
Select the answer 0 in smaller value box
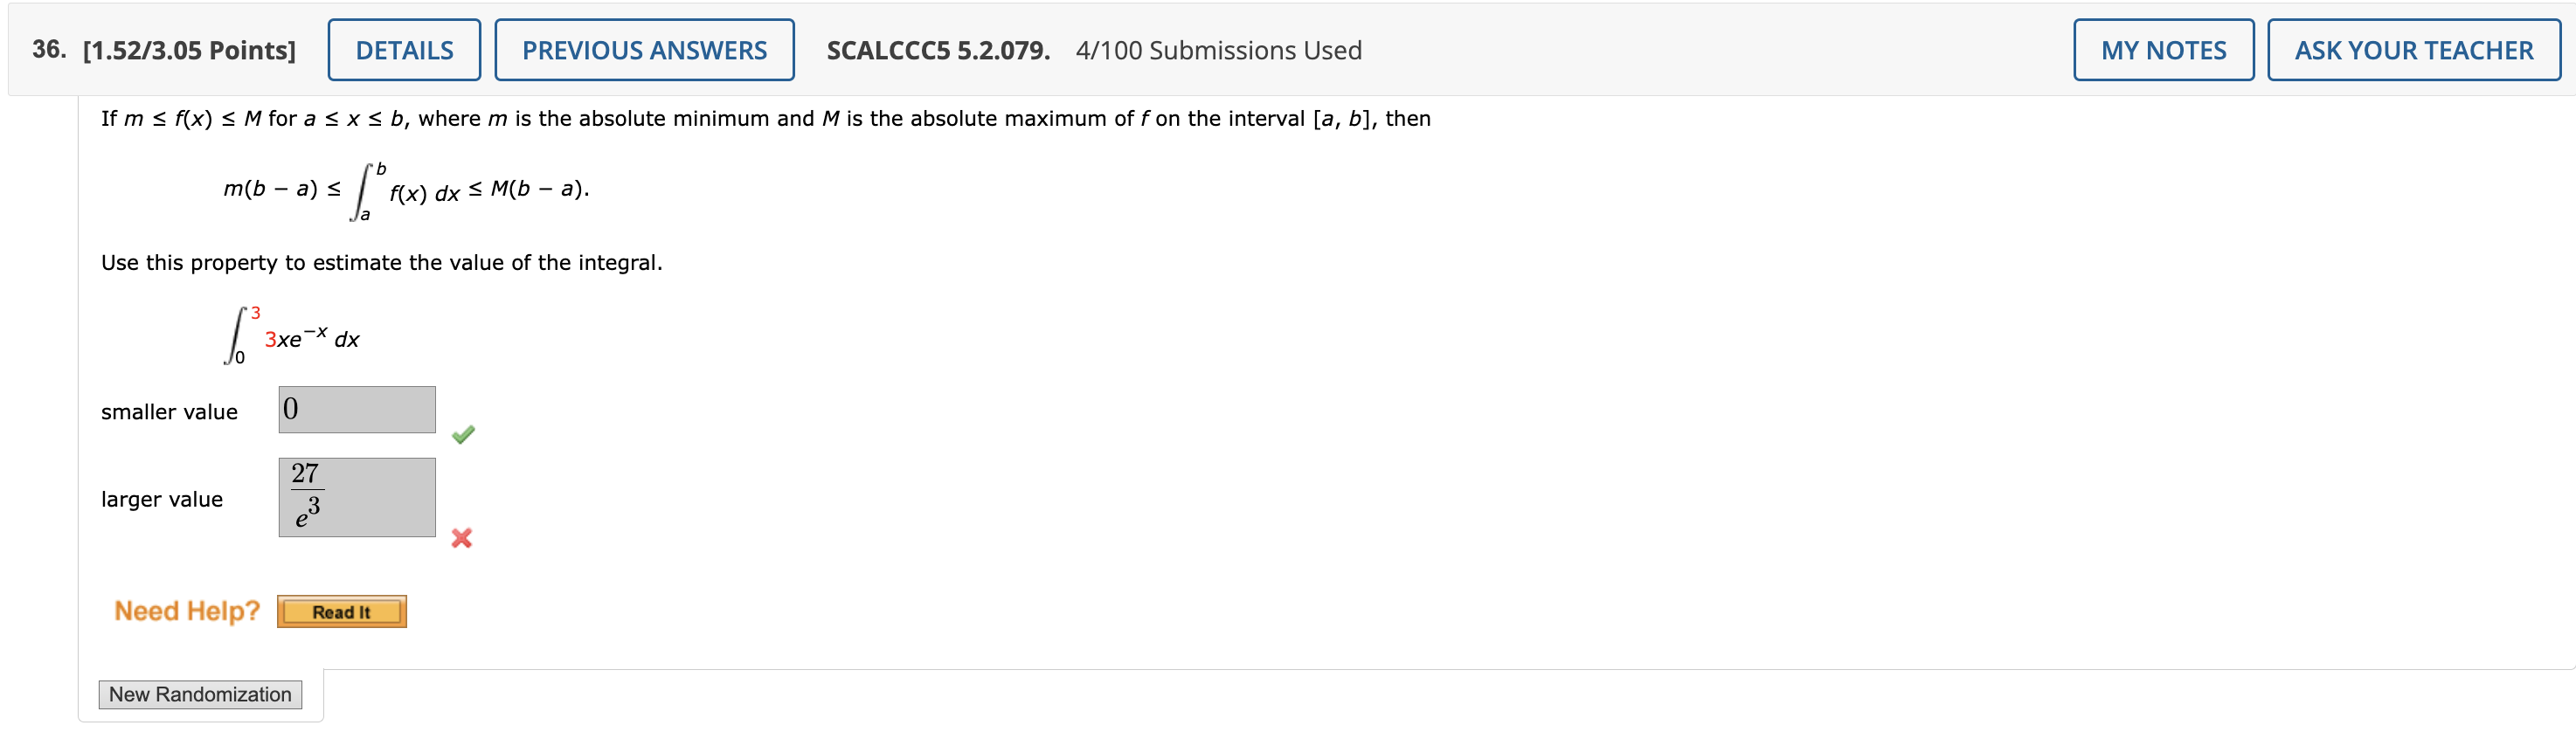[x=291, y=407]
